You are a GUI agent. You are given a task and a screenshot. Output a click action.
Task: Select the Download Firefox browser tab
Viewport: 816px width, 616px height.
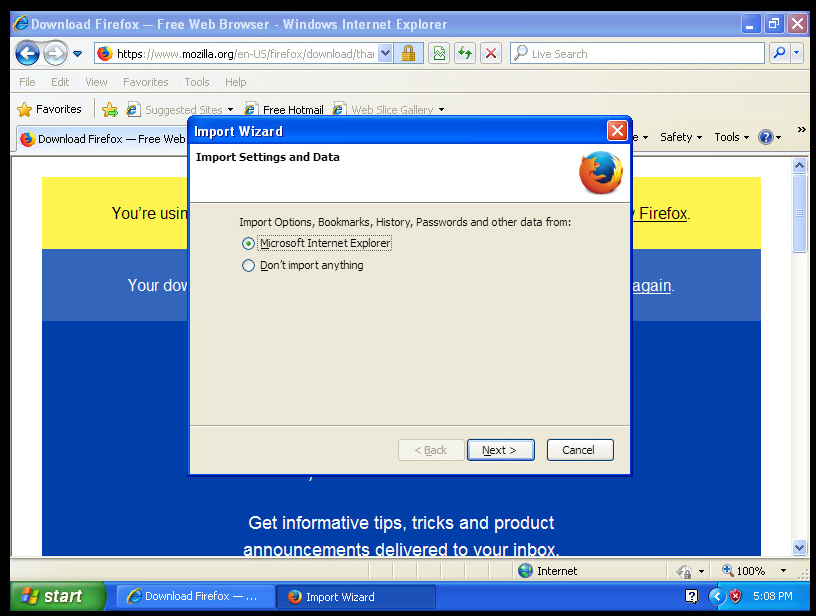point(103,139)
